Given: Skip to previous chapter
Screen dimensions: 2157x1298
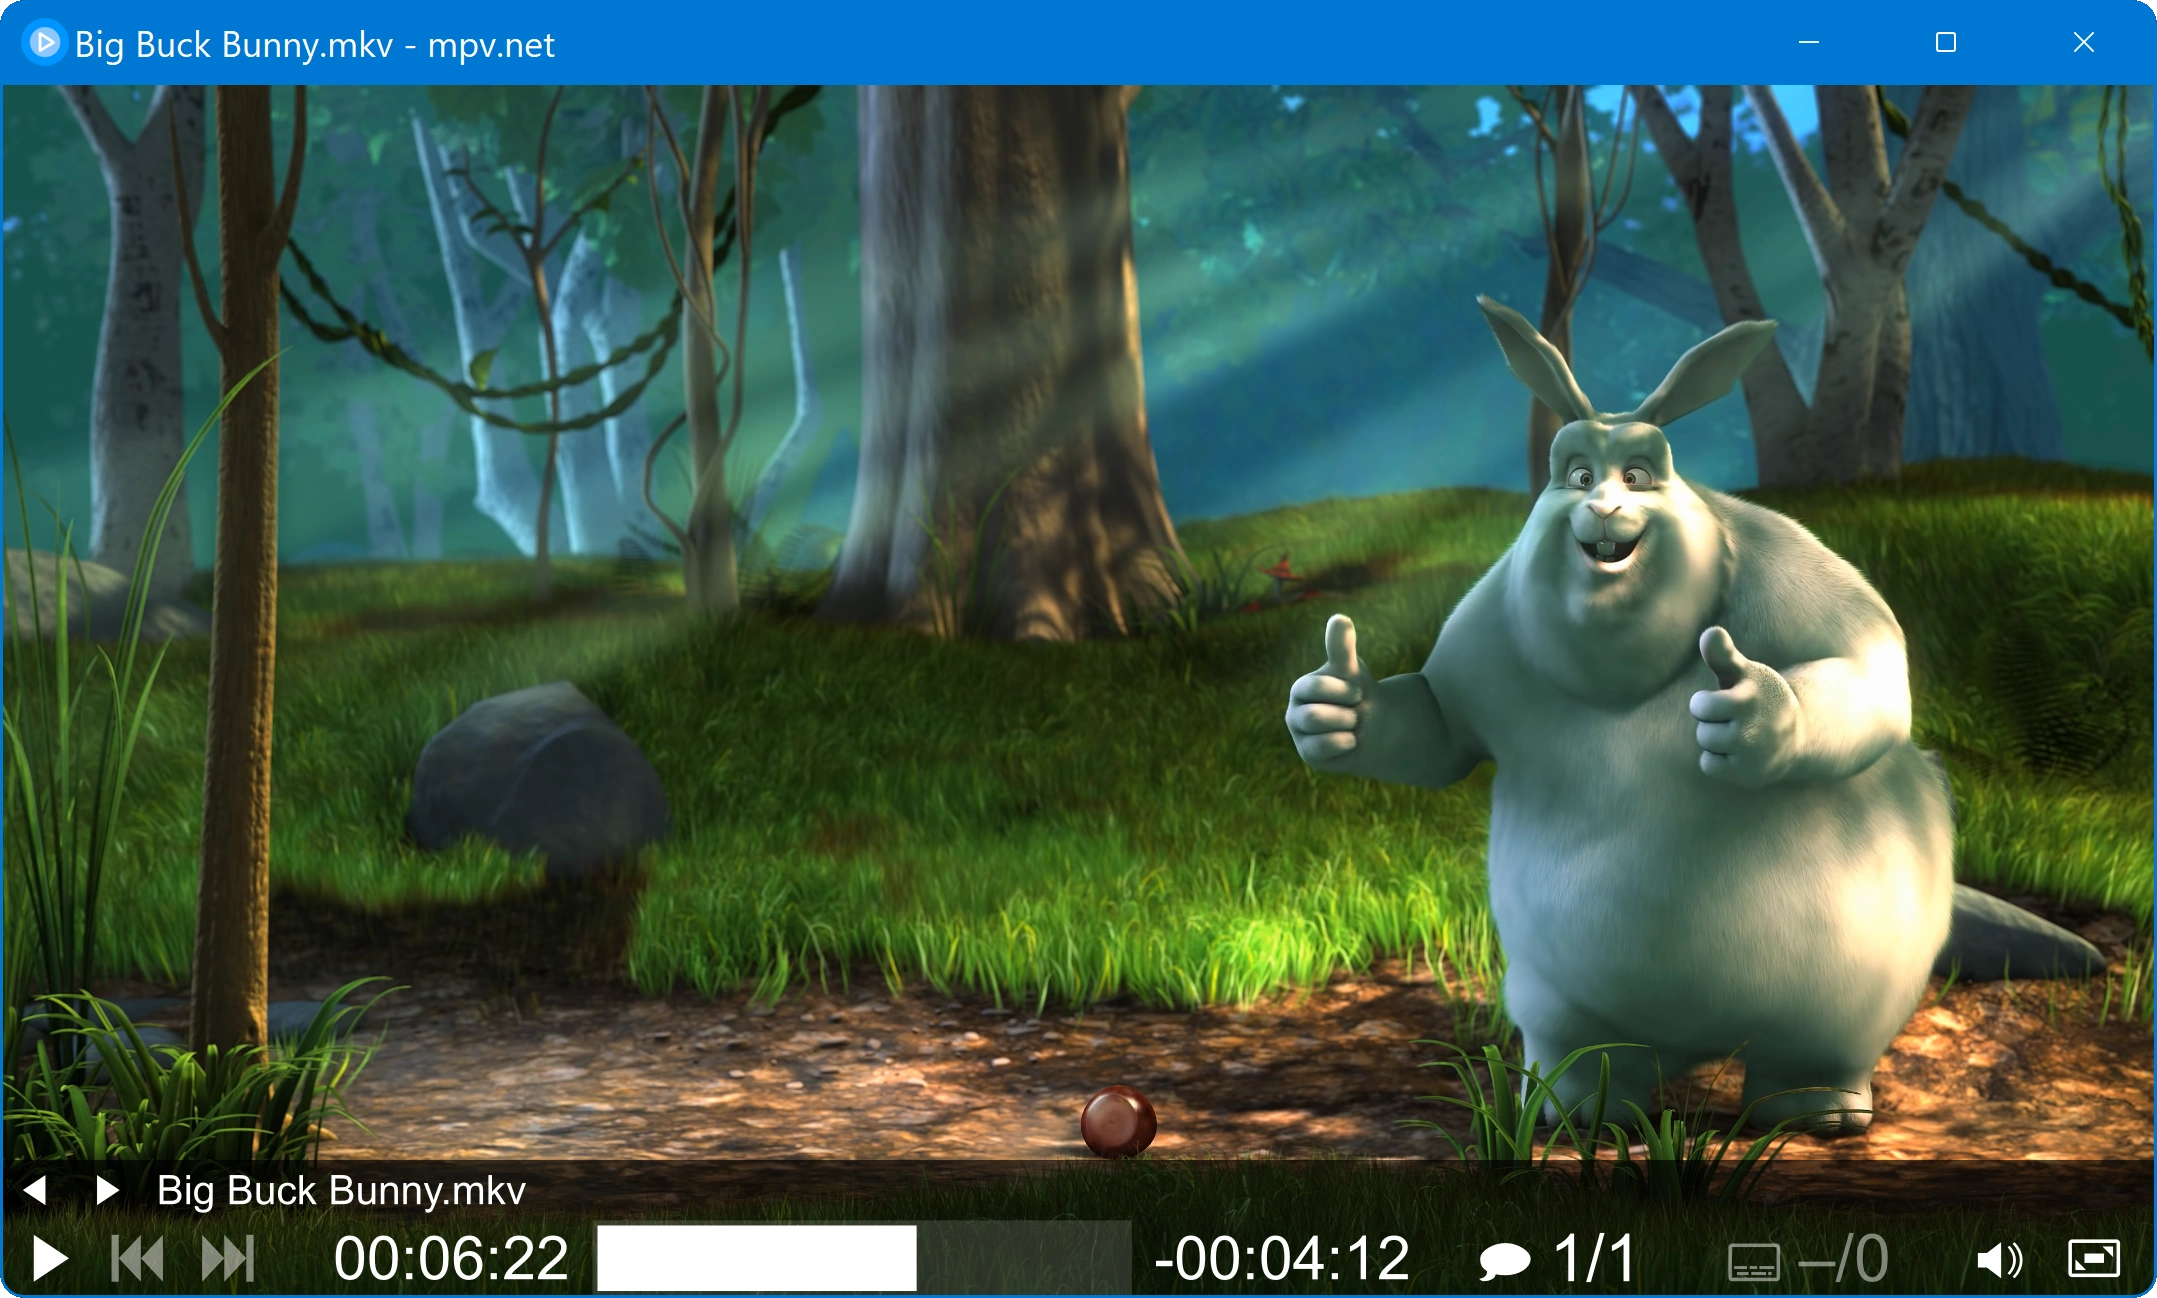Looking at the screenshot, I should coord(138,1258).
